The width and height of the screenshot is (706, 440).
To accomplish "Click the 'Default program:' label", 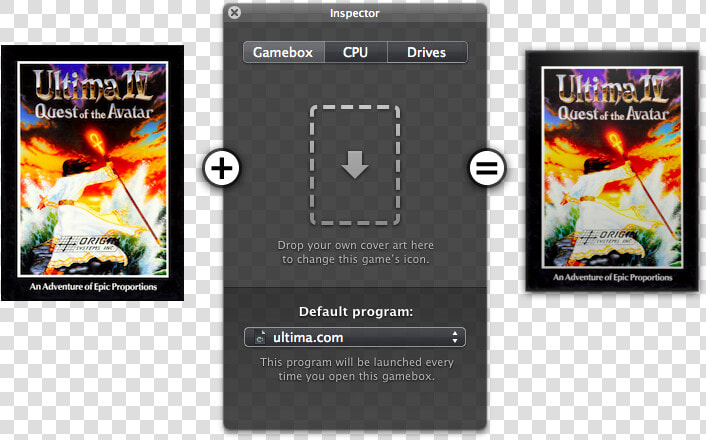I will 356,312.
